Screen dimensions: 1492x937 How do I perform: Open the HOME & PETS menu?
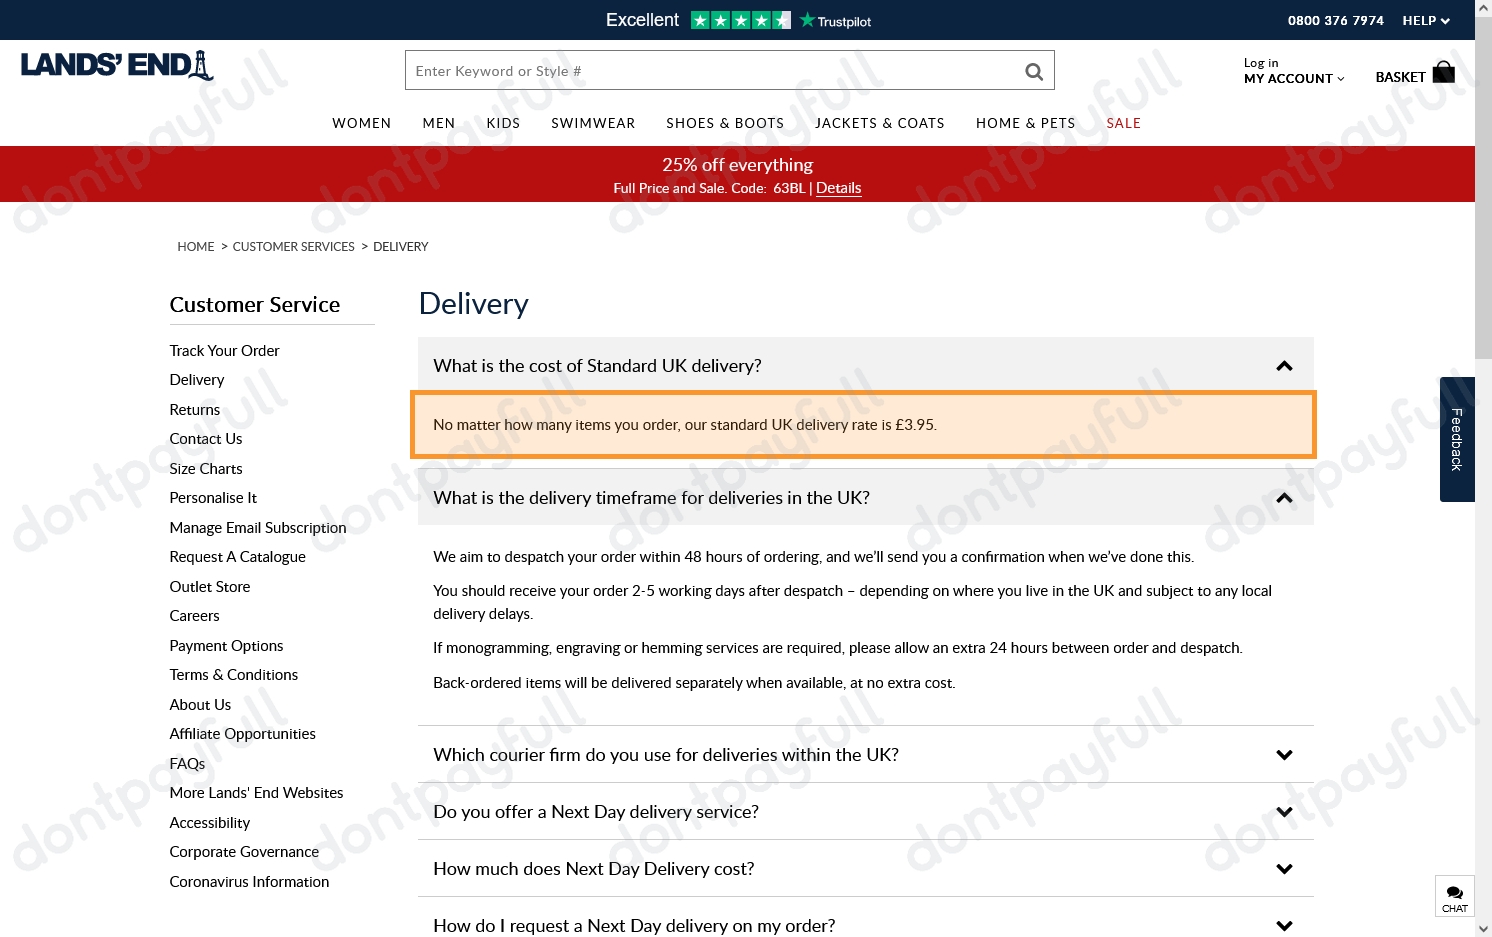[x=1026, y=123]
